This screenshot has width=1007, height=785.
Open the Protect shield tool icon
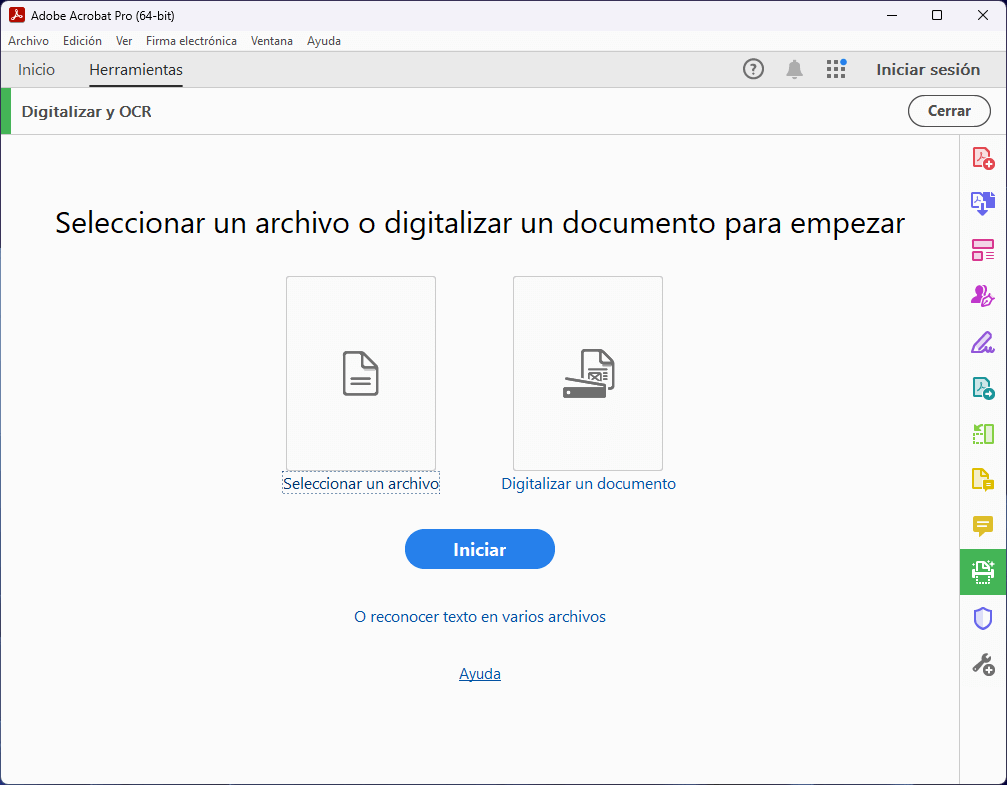point(983,618)
